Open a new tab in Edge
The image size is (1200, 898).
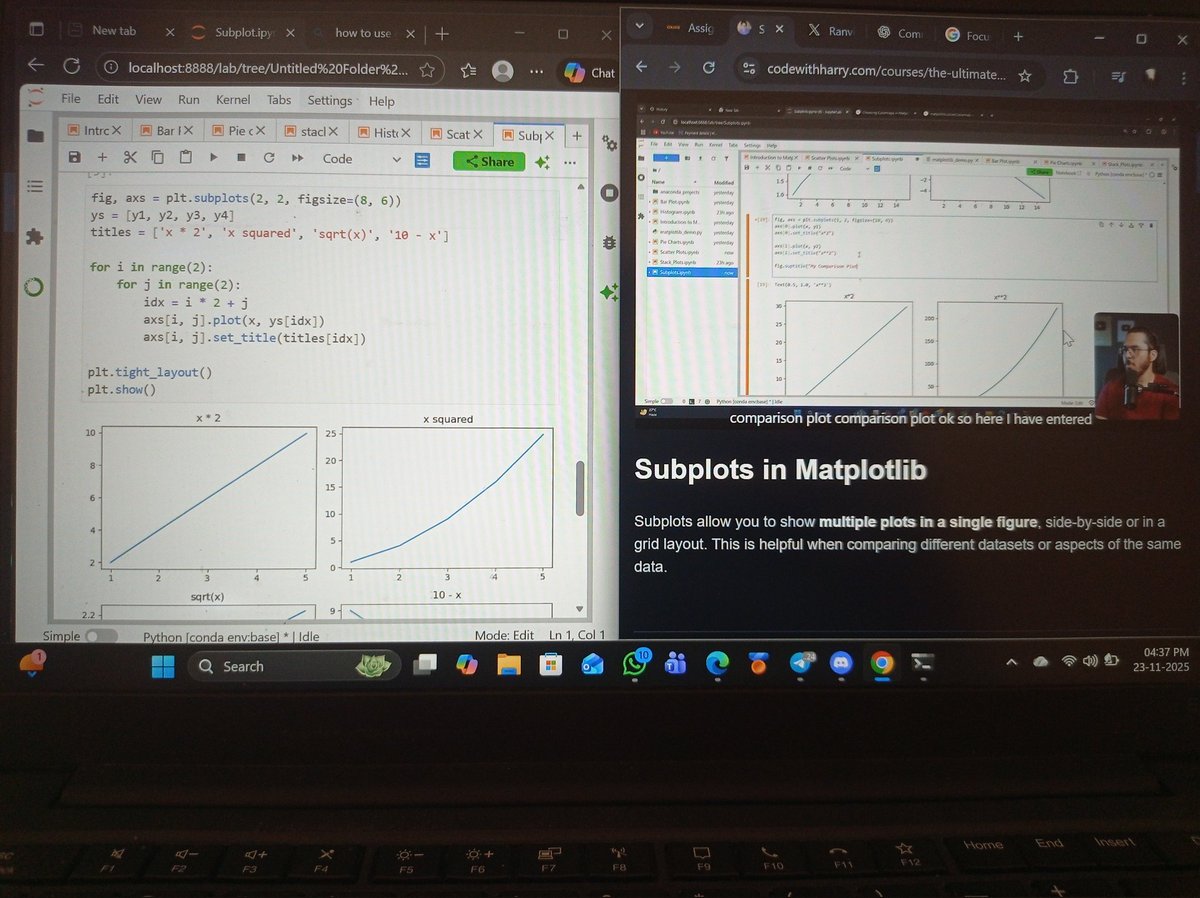pos(442,34)
